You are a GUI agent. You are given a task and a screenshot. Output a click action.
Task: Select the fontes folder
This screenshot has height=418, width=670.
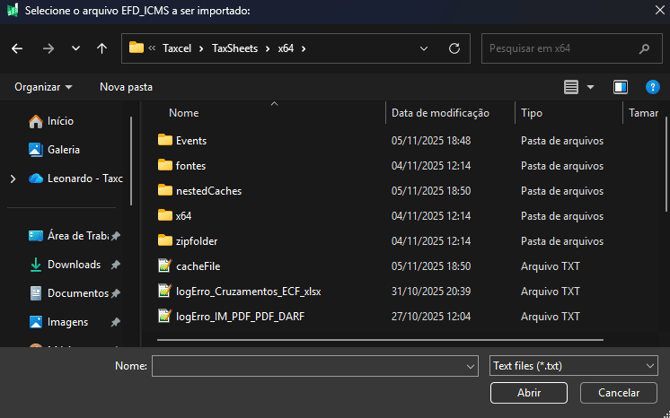tap(182, 166)
